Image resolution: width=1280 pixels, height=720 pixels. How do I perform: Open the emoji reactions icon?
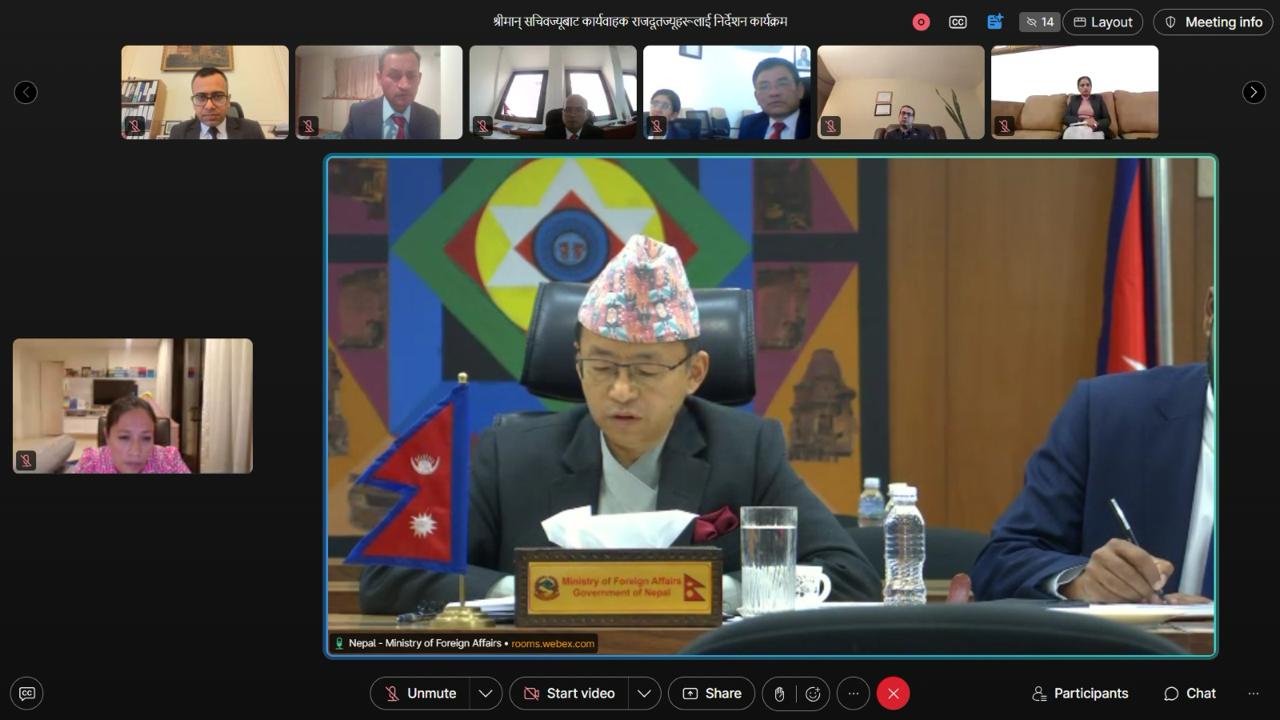[813, 693]
